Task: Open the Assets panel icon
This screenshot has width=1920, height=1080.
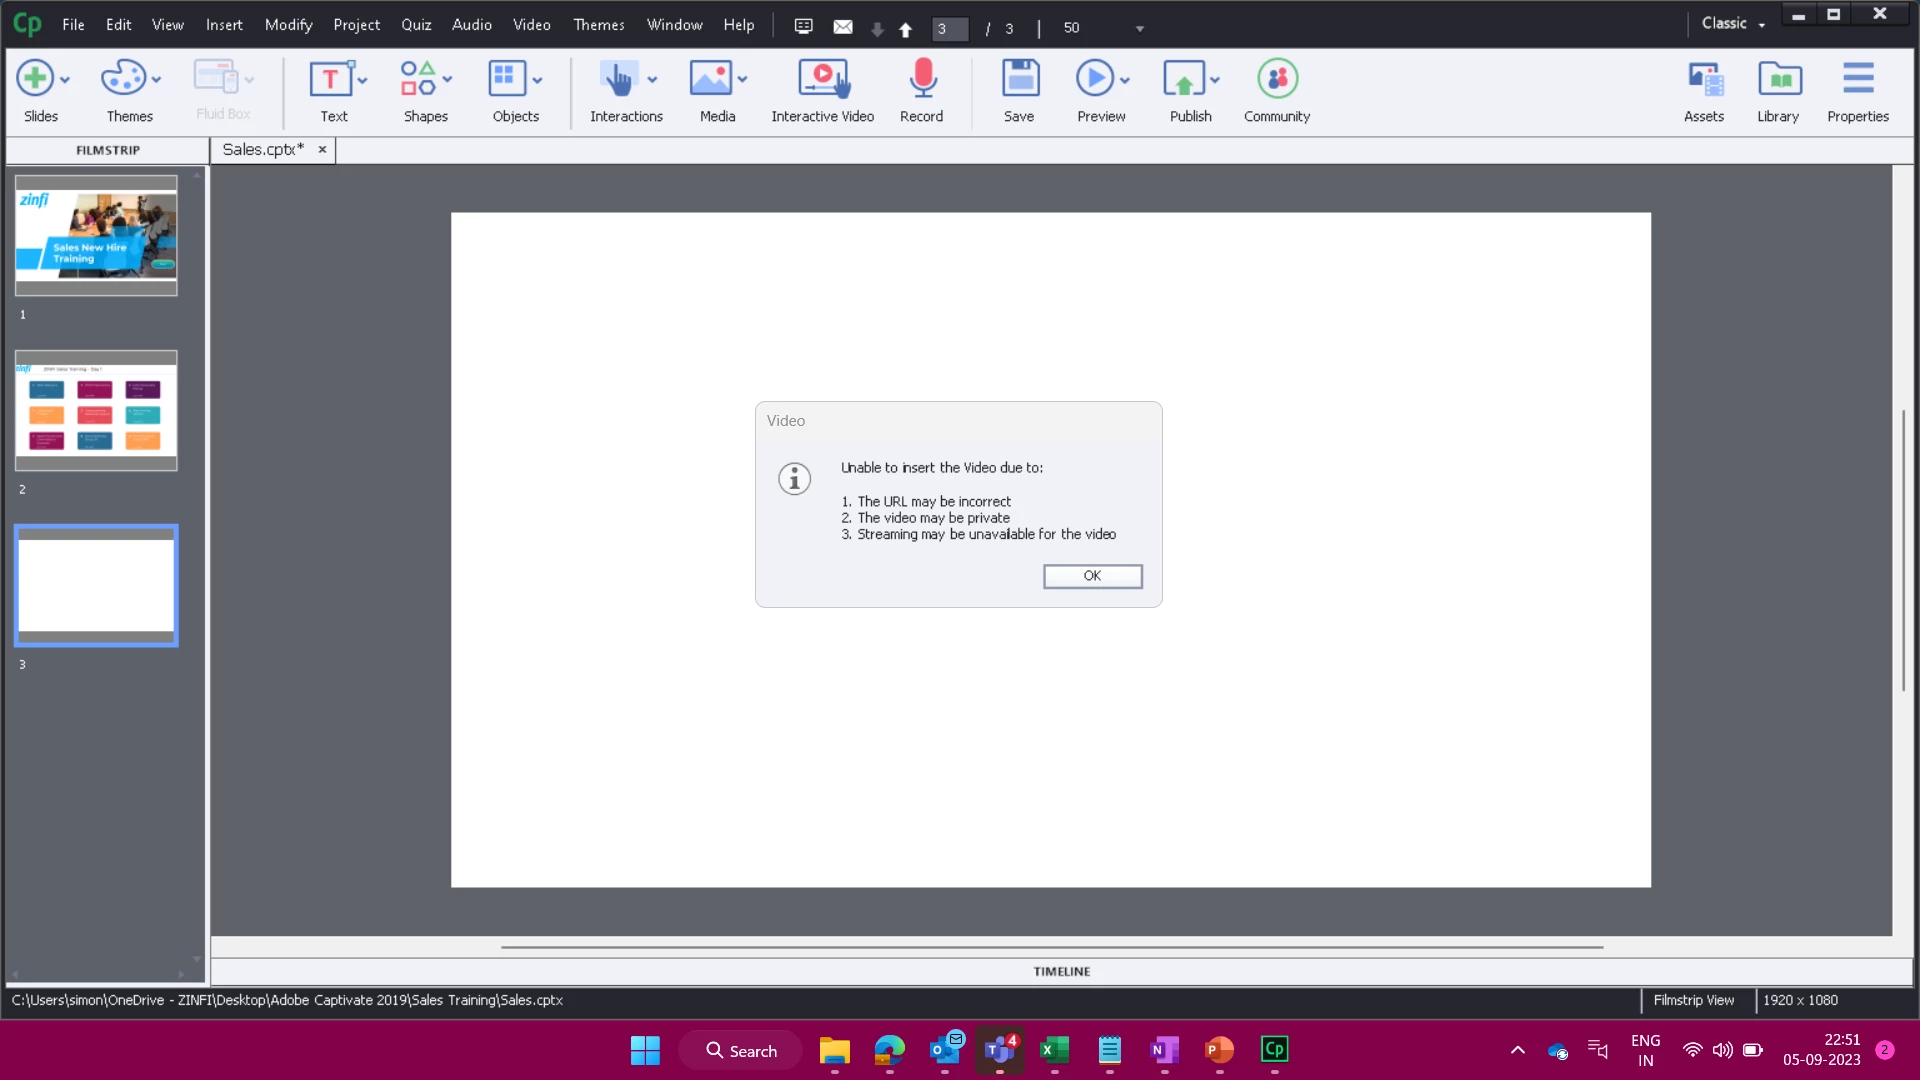Action: click(x=1704, y=80)
